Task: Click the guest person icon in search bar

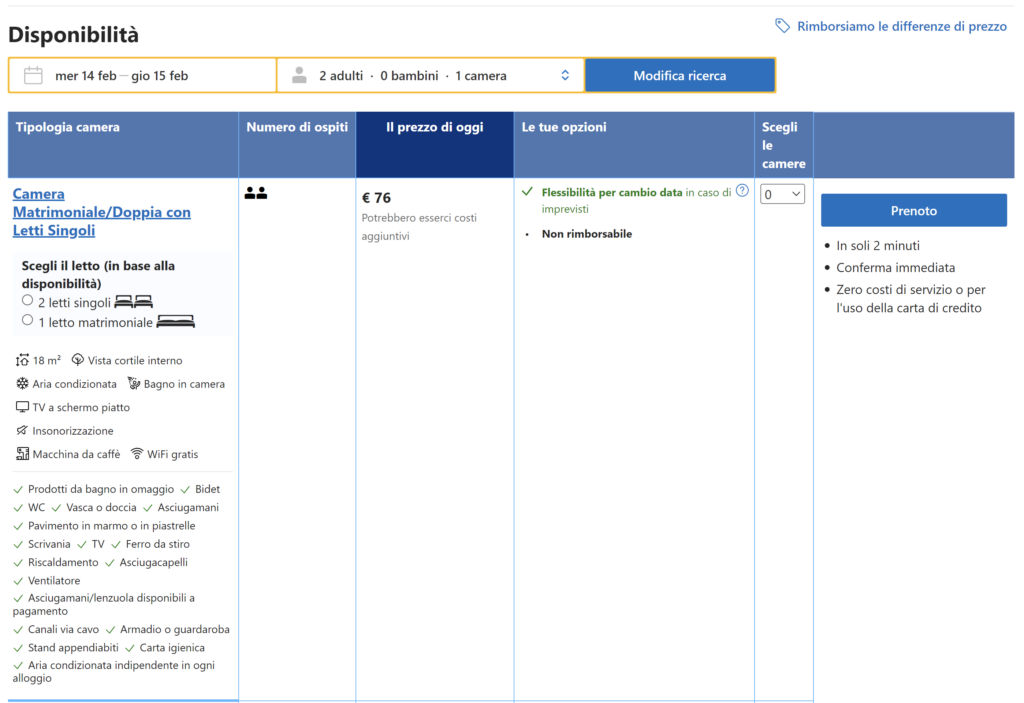Action: click(x=299, y=75)
